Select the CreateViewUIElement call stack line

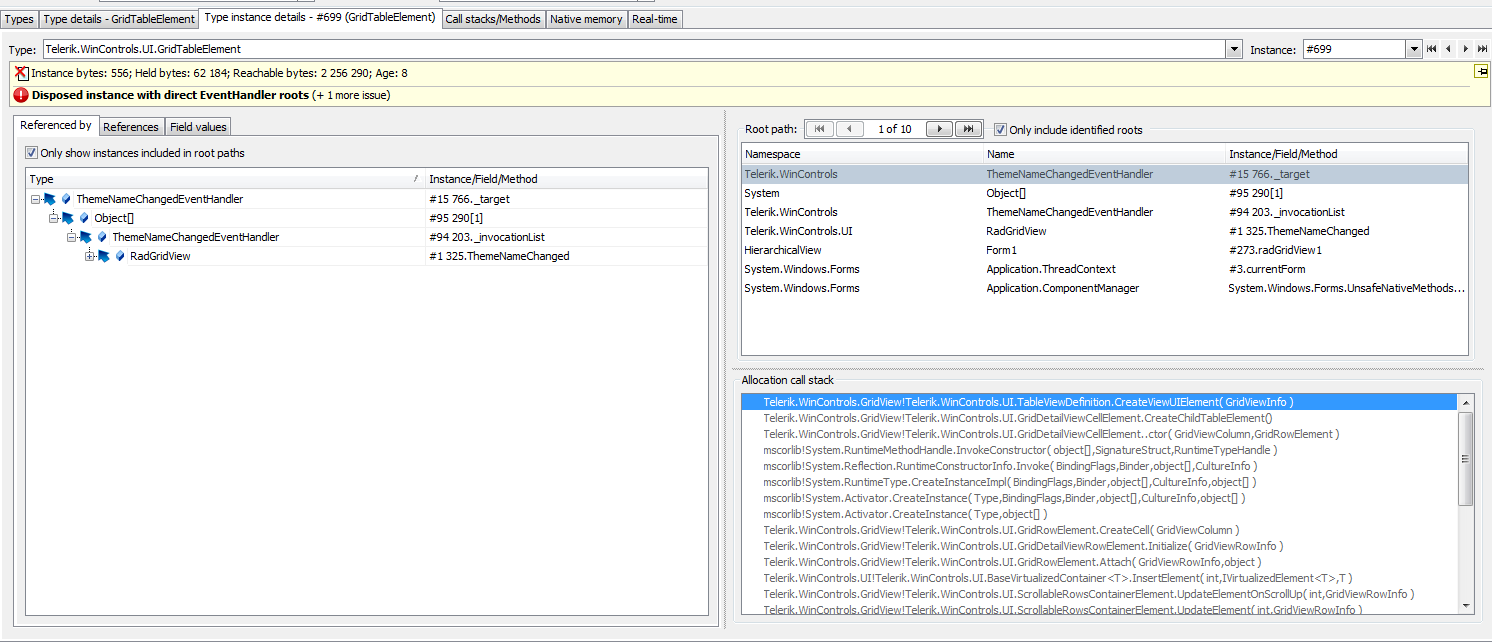pyautogui.click(x=1100, y=402)
